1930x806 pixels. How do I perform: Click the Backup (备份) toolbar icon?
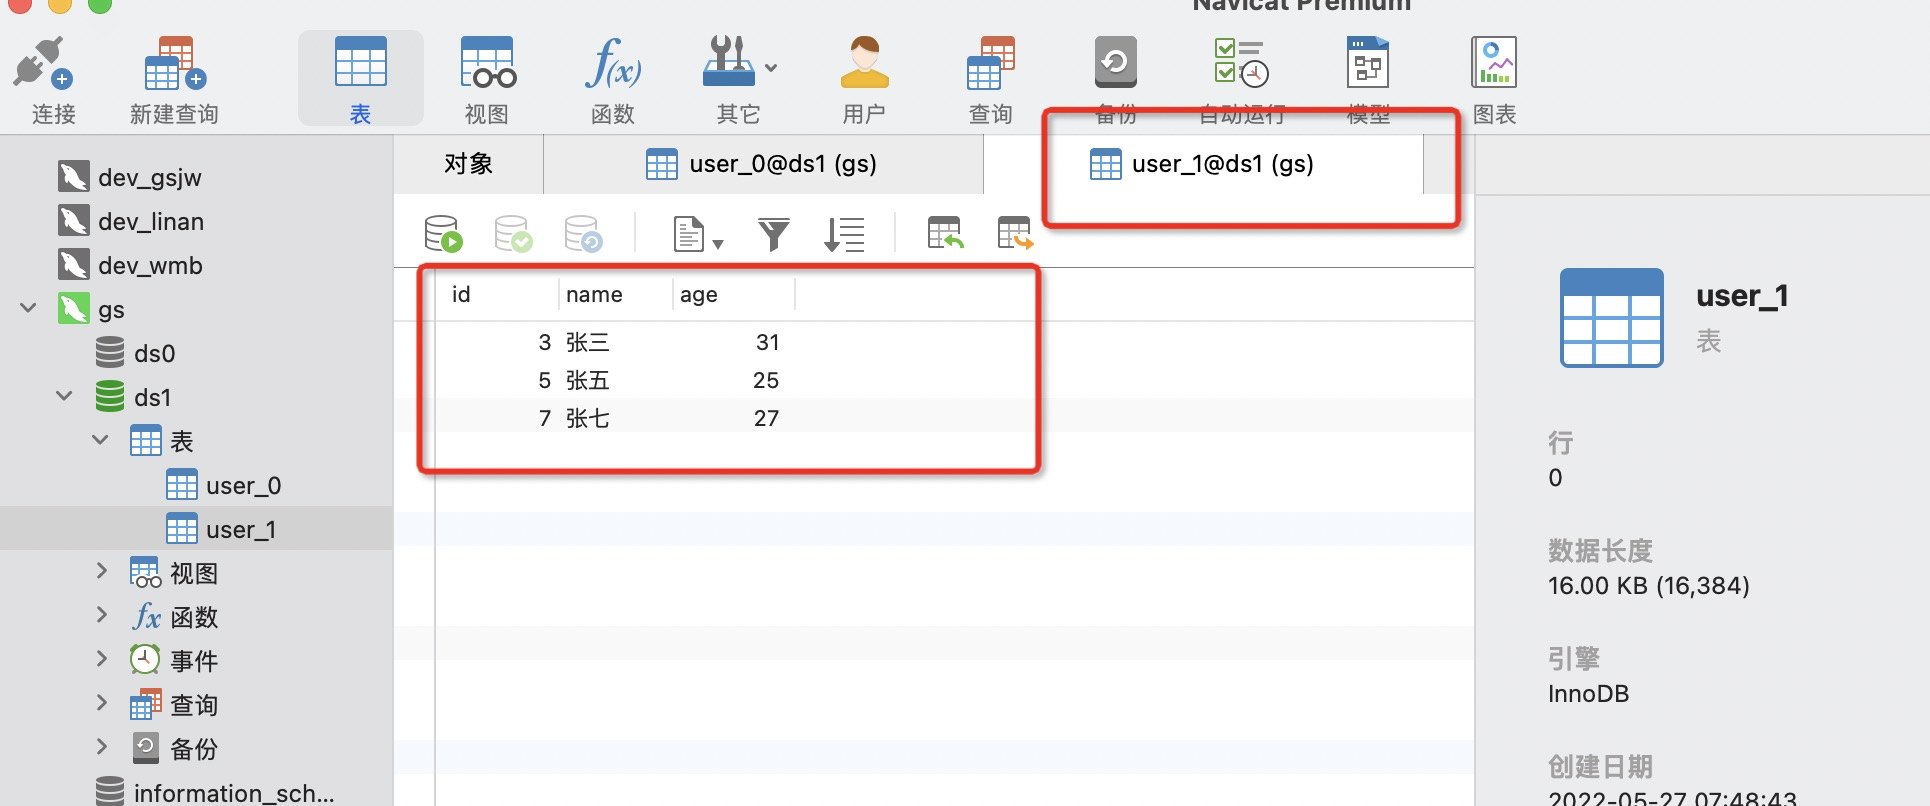[x=1116, y=62]
